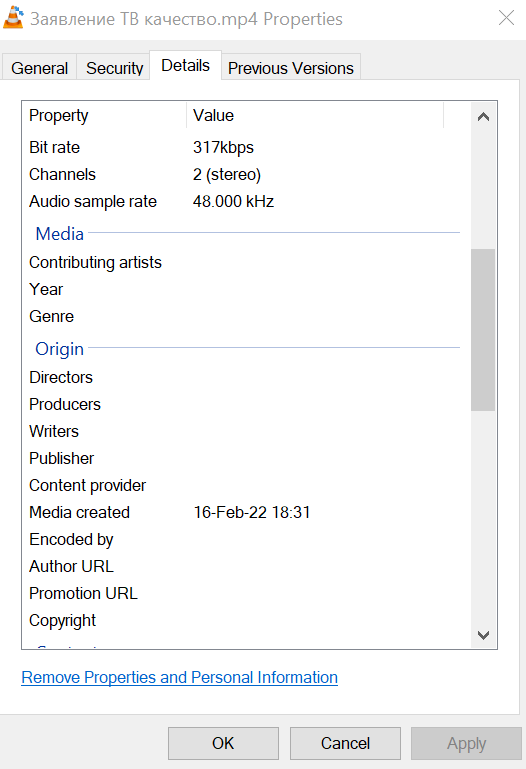Image resolution: width=526 pixels, height=769 pixels.
Task: Select the Publisher property
Action: coord(61,458)
